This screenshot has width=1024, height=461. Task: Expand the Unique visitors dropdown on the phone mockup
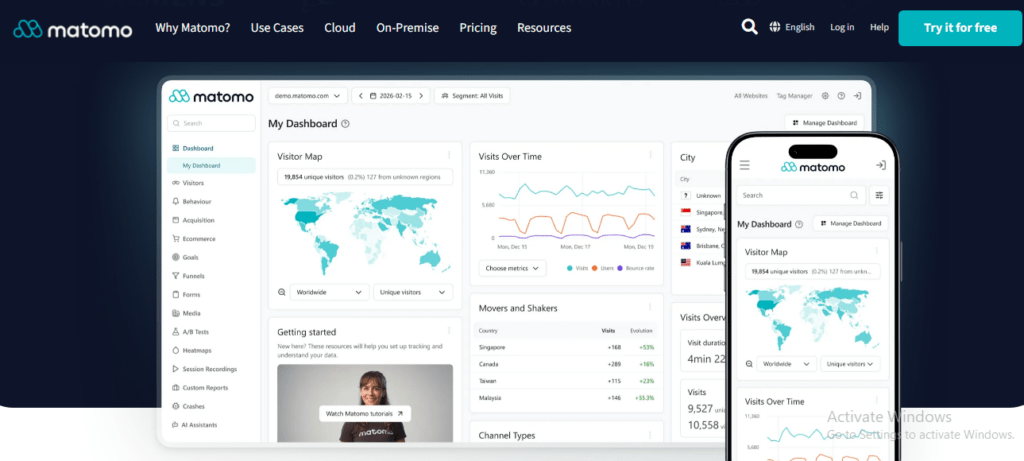[850, 364]
